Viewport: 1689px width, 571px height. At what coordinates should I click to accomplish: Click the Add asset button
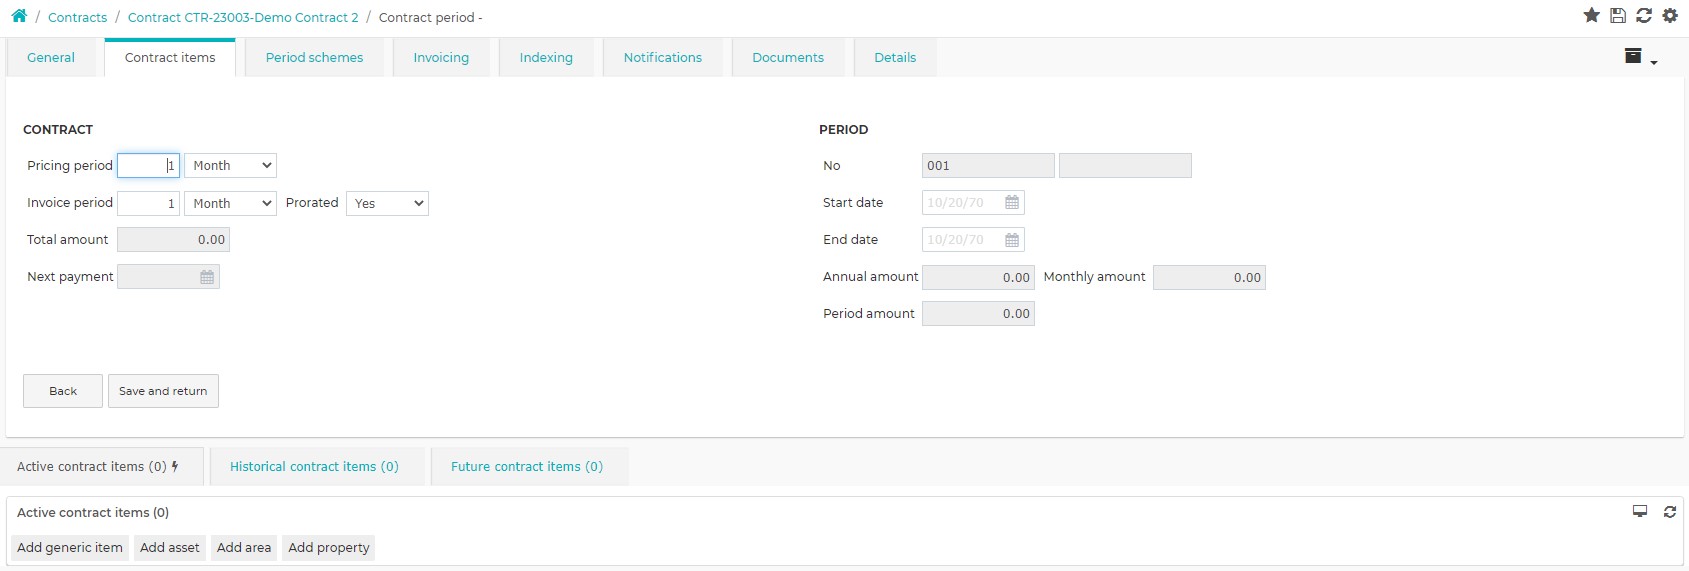pyautogui.click(x=170, y=548)
